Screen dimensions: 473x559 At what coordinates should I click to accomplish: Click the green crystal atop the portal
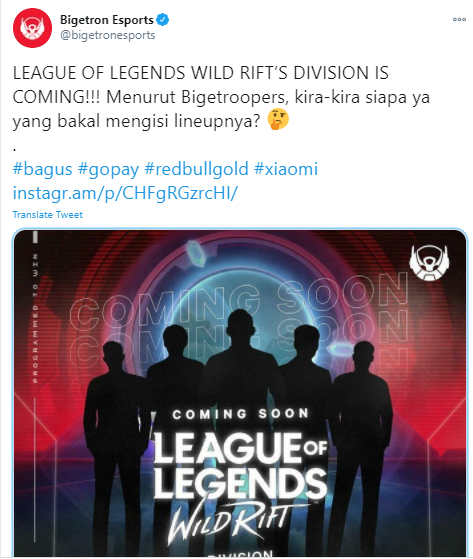195,254
